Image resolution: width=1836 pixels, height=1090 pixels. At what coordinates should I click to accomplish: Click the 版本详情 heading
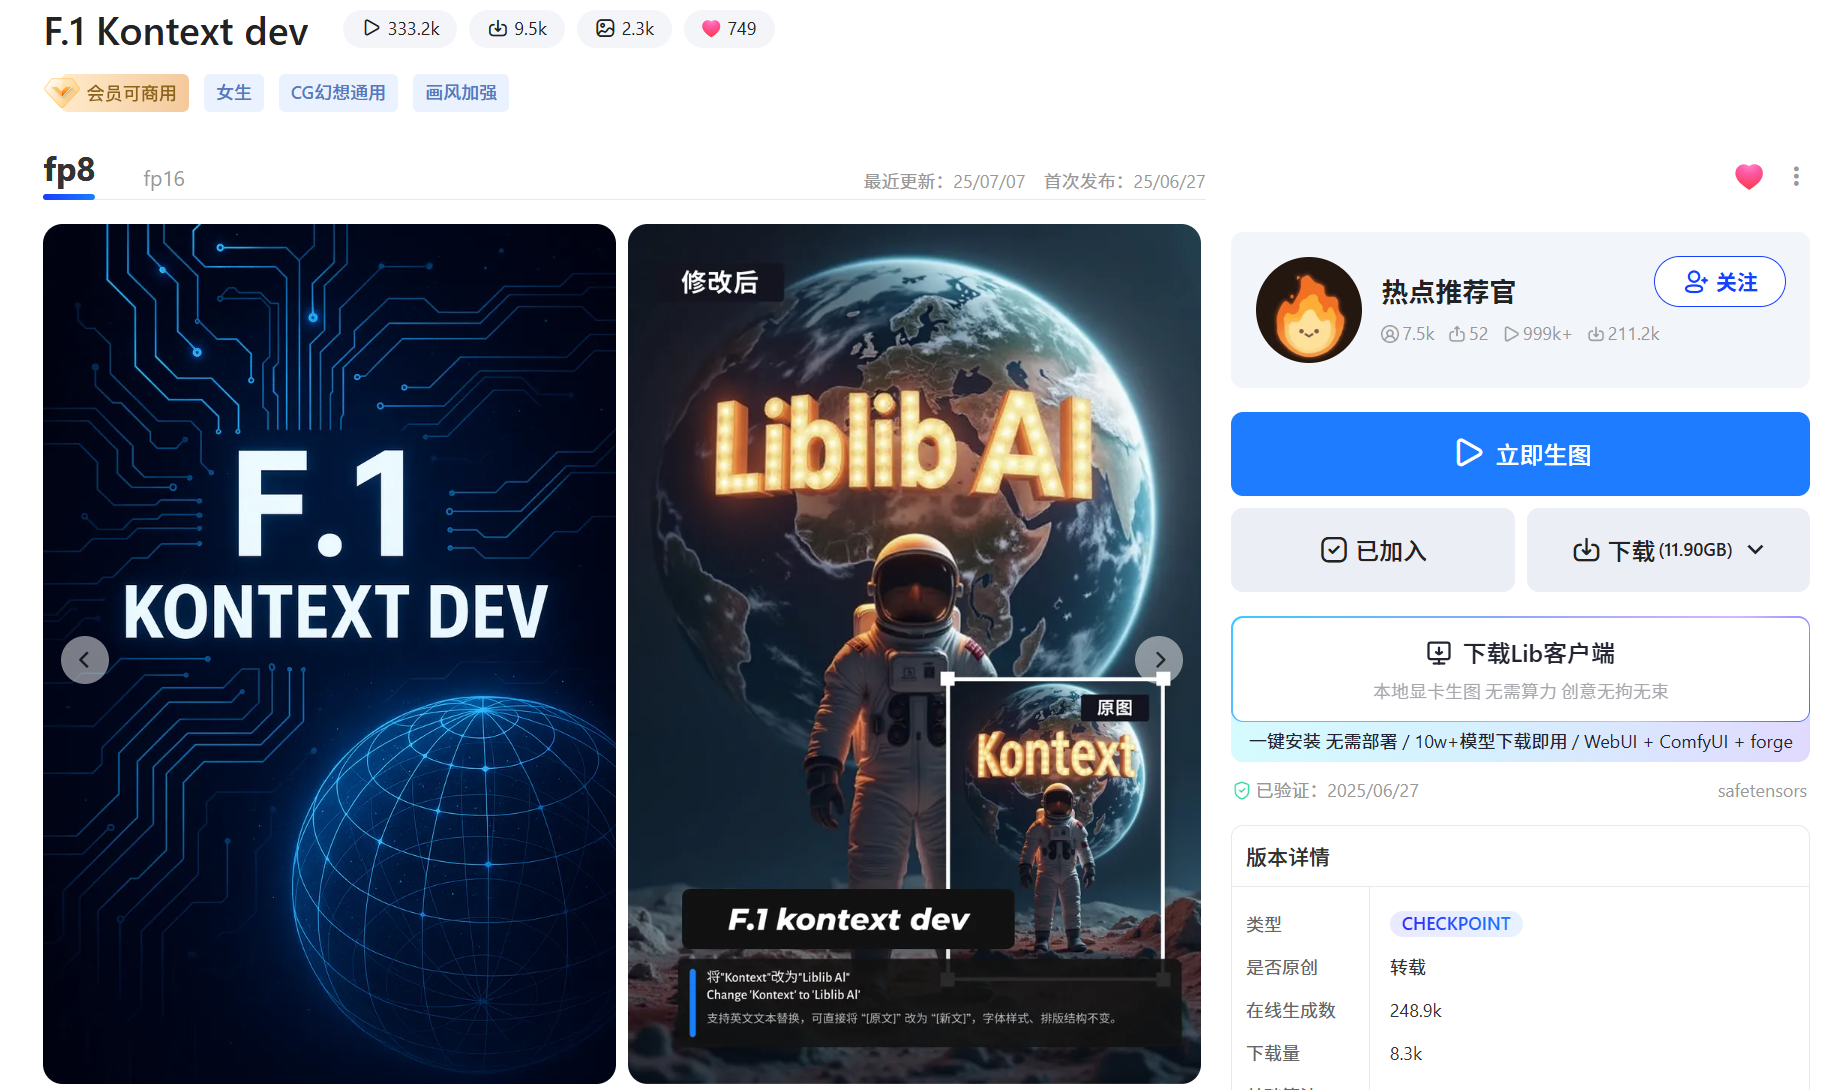[1288, 857]
